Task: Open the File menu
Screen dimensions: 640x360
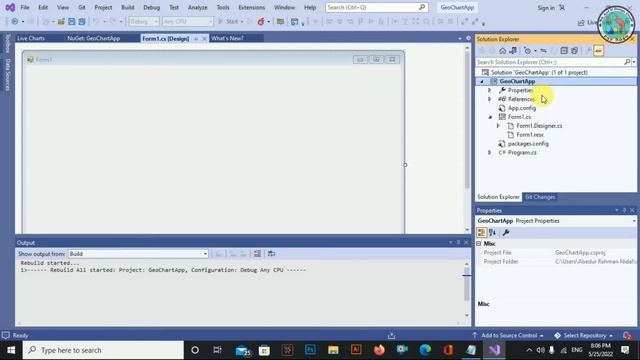Action: point(25,7)
